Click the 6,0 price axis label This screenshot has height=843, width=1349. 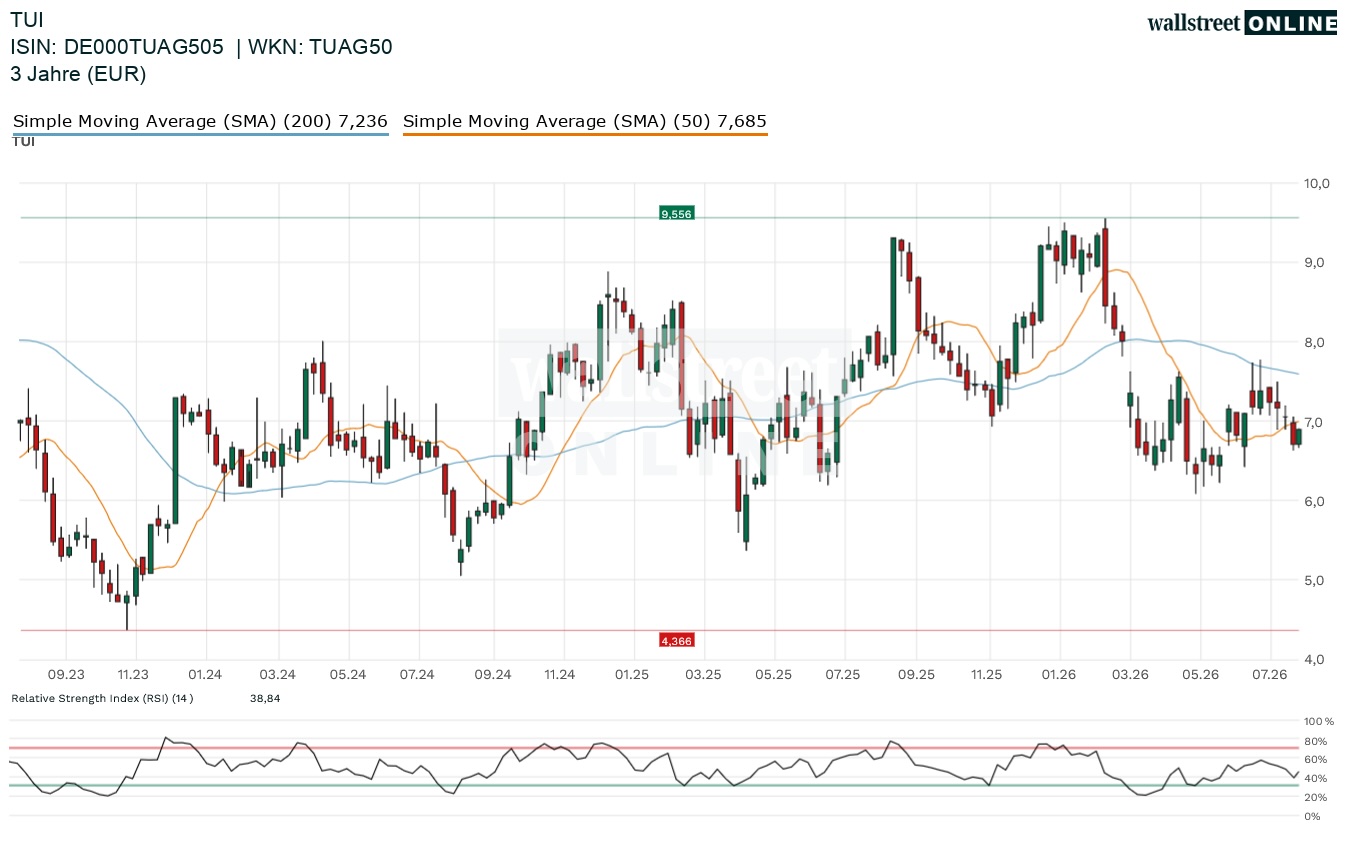click(1316, 501)
